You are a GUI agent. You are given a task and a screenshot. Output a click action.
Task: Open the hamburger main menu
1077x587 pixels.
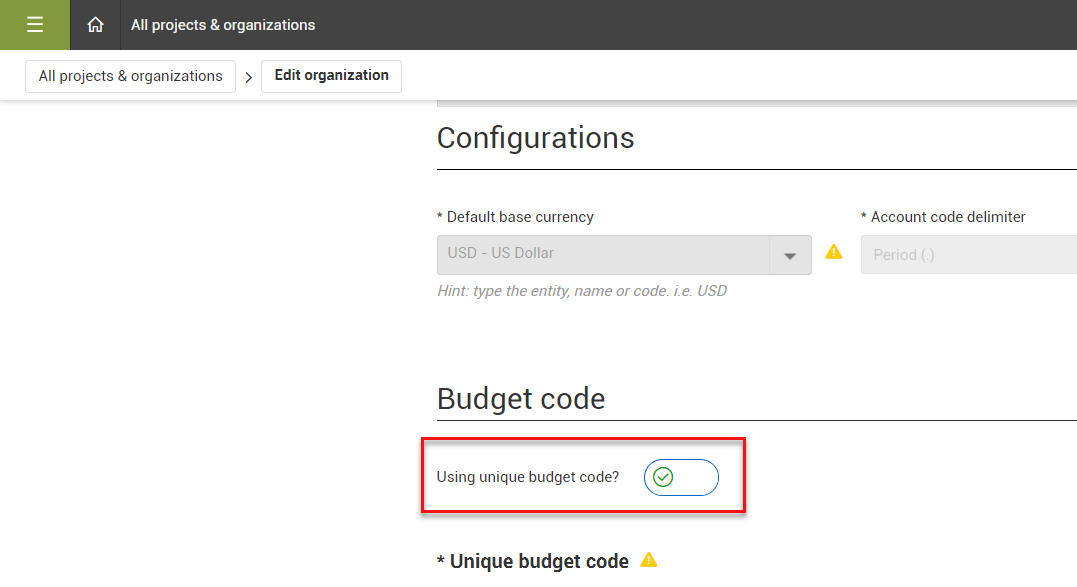point(35,25)
